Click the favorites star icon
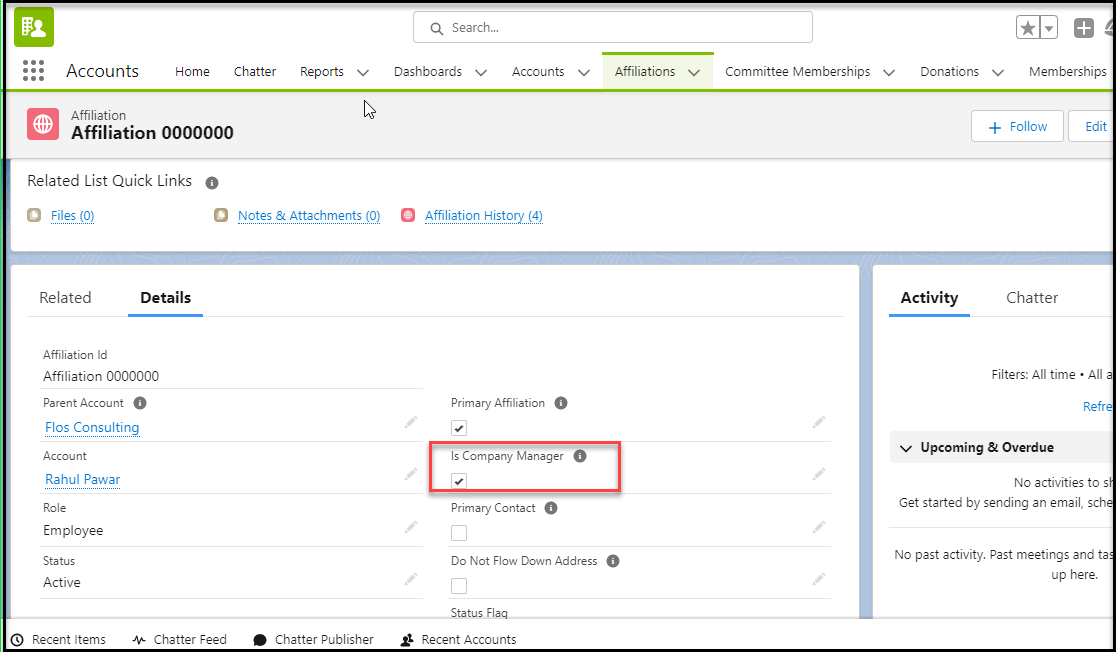The width and height of the screenshot is (1116, 652). 1027,28
